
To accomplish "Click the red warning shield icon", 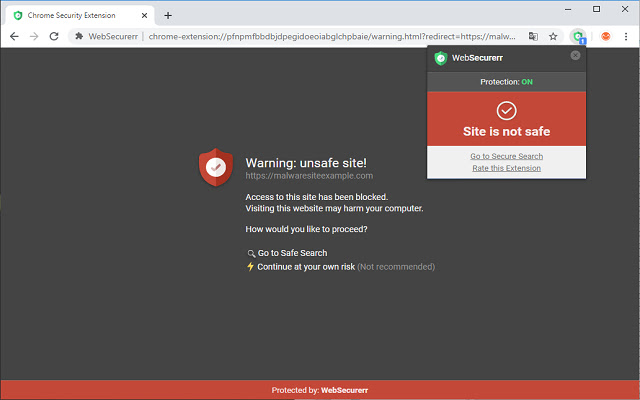I will (x=216, y=167).
